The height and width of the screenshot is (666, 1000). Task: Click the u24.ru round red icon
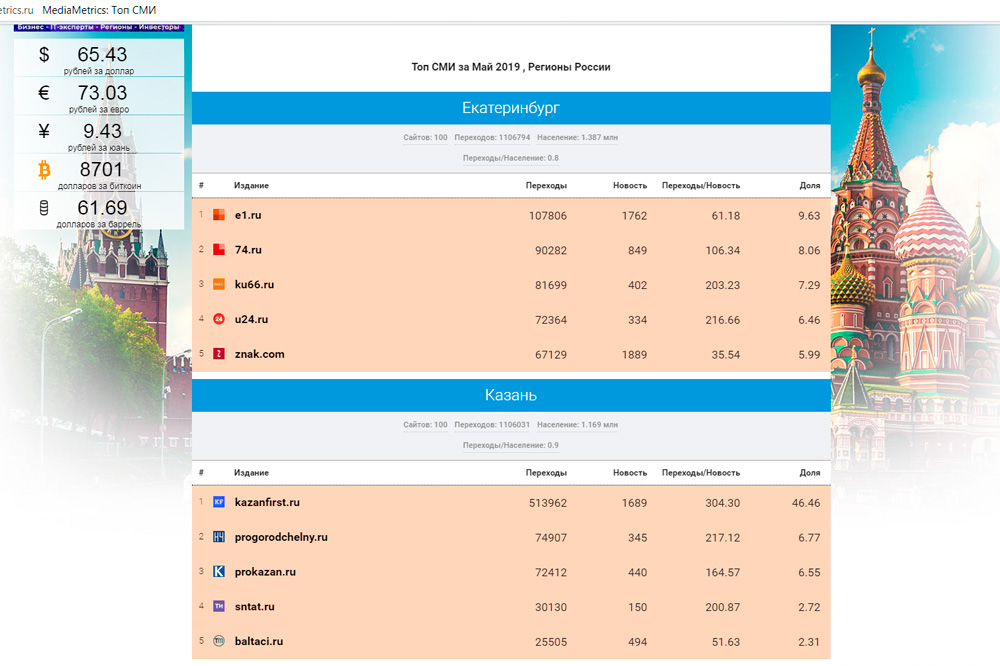[219, 319]
